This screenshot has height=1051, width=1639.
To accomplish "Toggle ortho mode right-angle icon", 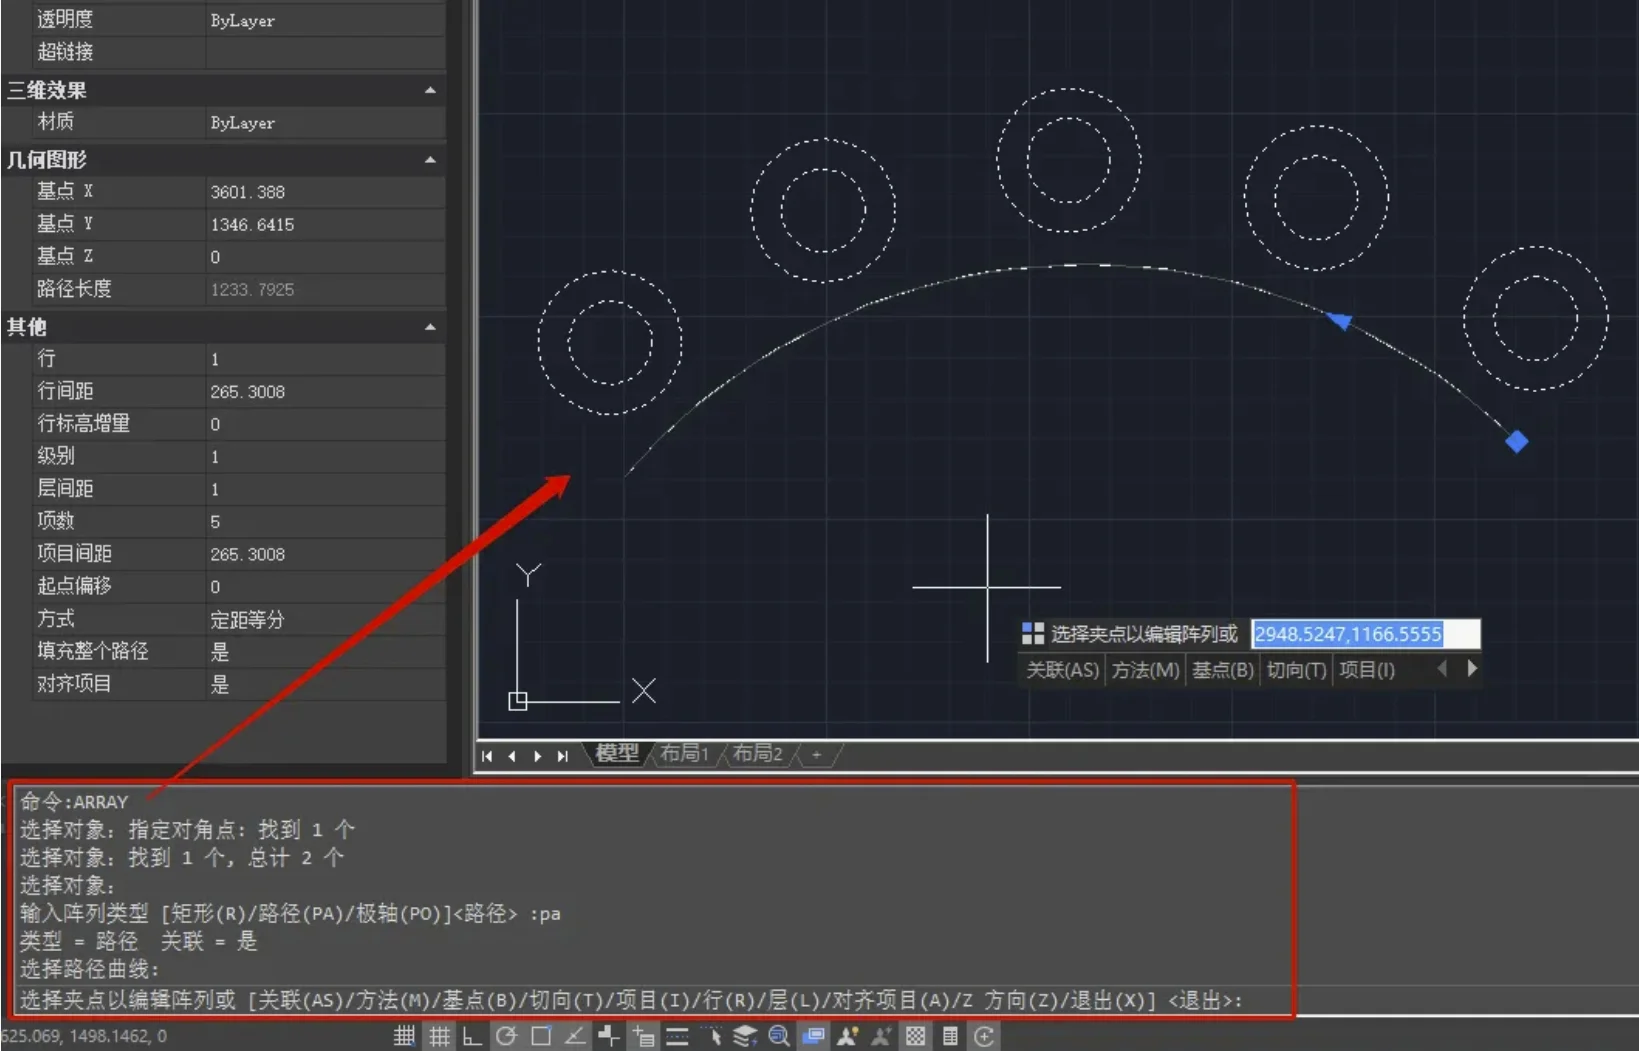I will [472, 1036].
